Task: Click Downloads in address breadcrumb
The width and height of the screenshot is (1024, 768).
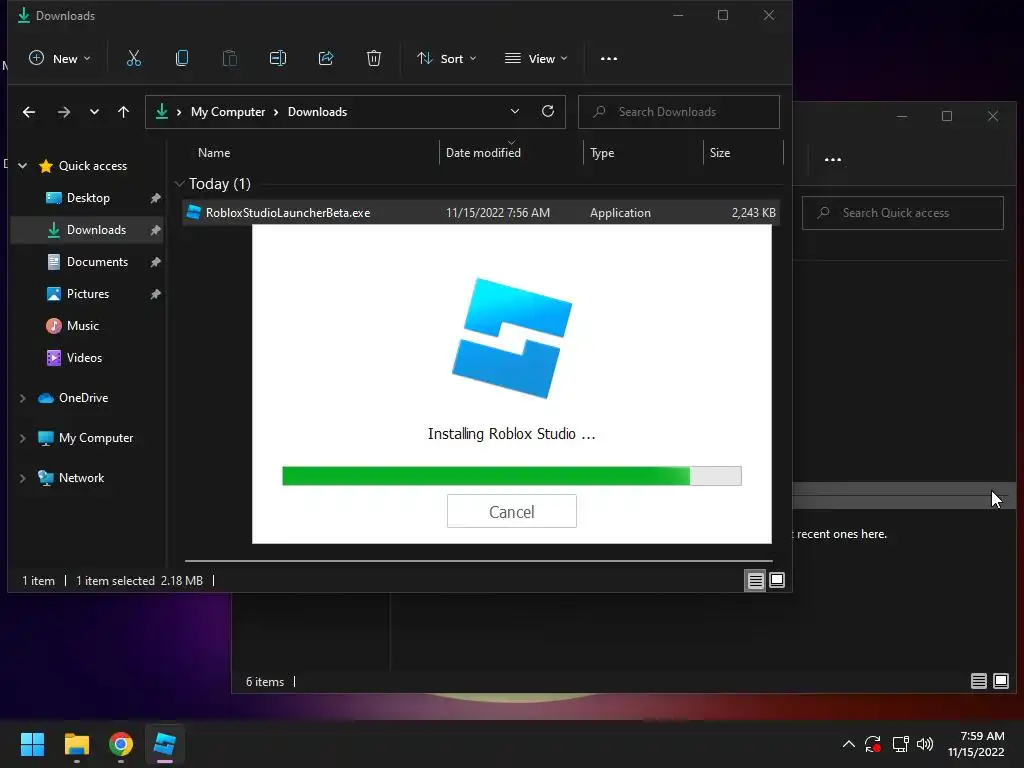Action: 317,112
